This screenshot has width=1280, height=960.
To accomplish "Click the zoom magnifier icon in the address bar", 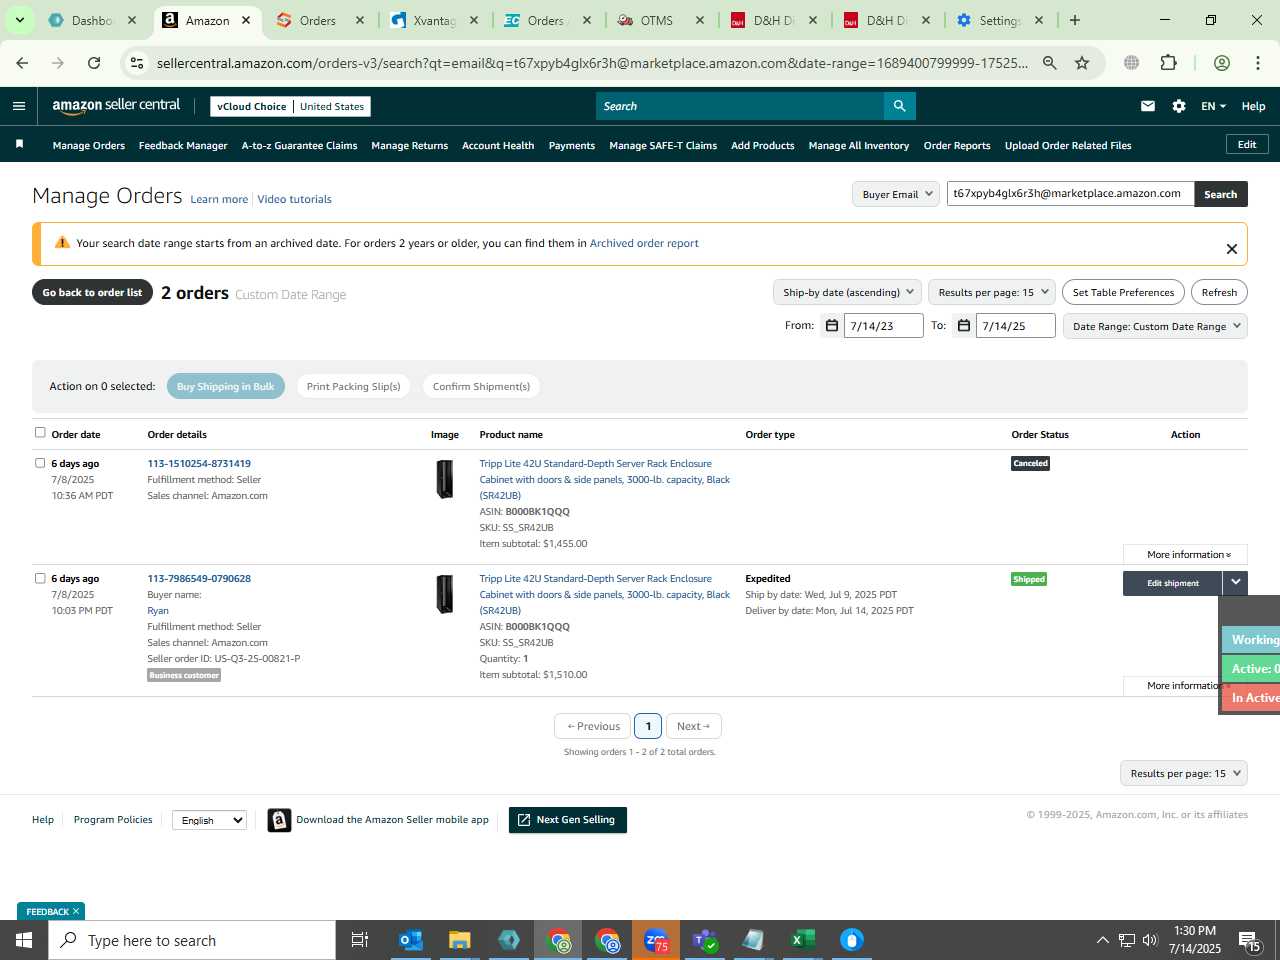I will pos(1050,63).
